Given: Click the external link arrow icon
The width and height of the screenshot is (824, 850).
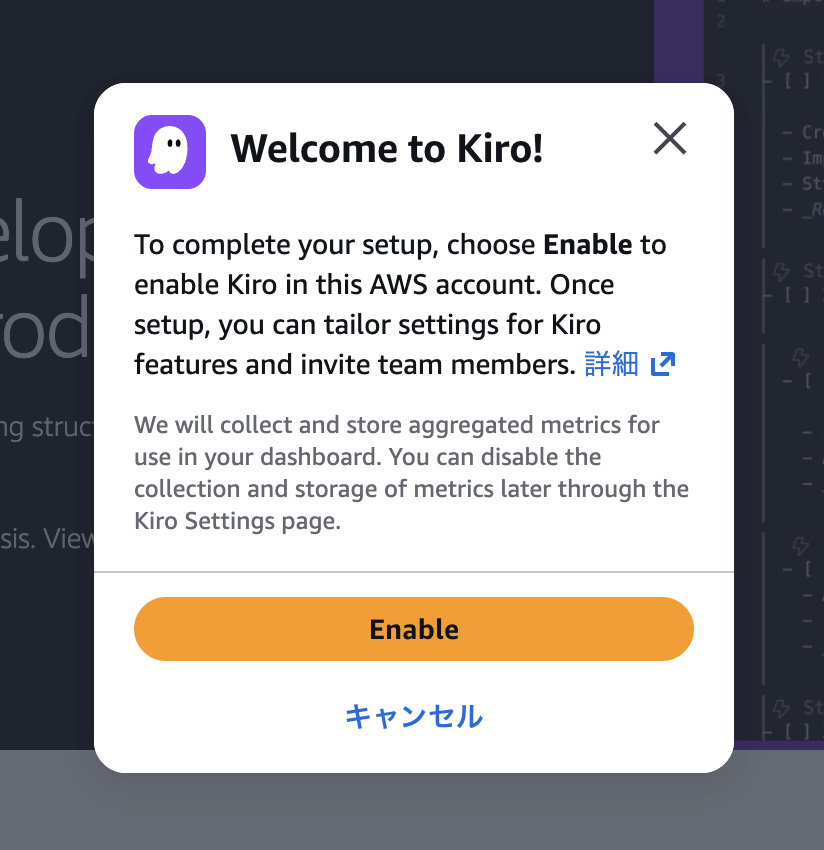Looking at the screenshot, I should 663,365.
